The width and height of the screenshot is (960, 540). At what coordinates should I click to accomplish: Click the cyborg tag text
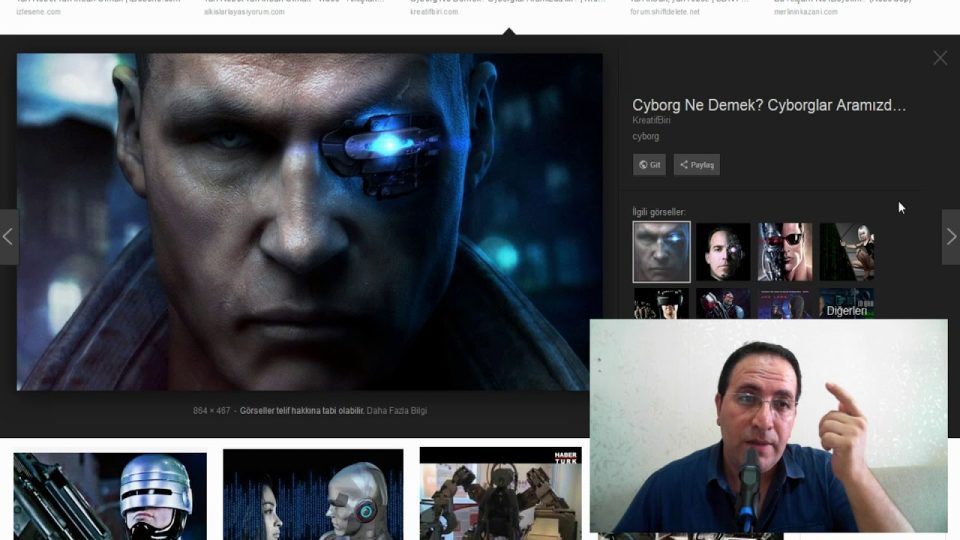coord(645,137)
